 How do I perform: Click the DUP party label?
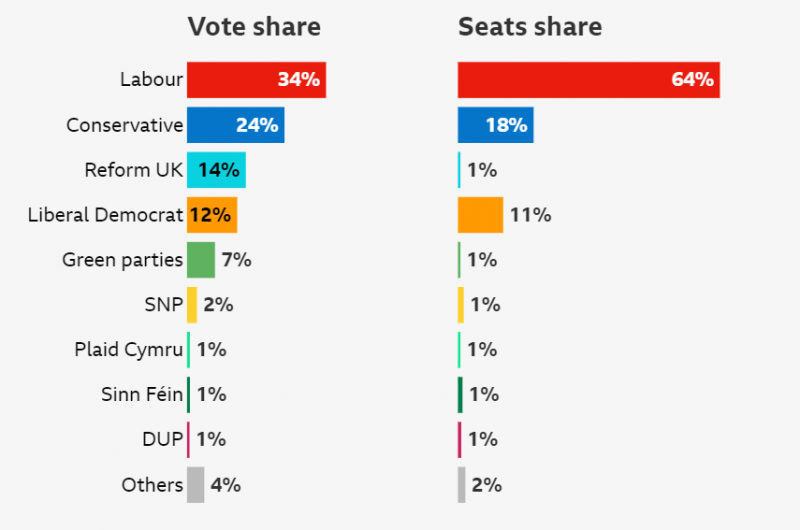(162, 440)
